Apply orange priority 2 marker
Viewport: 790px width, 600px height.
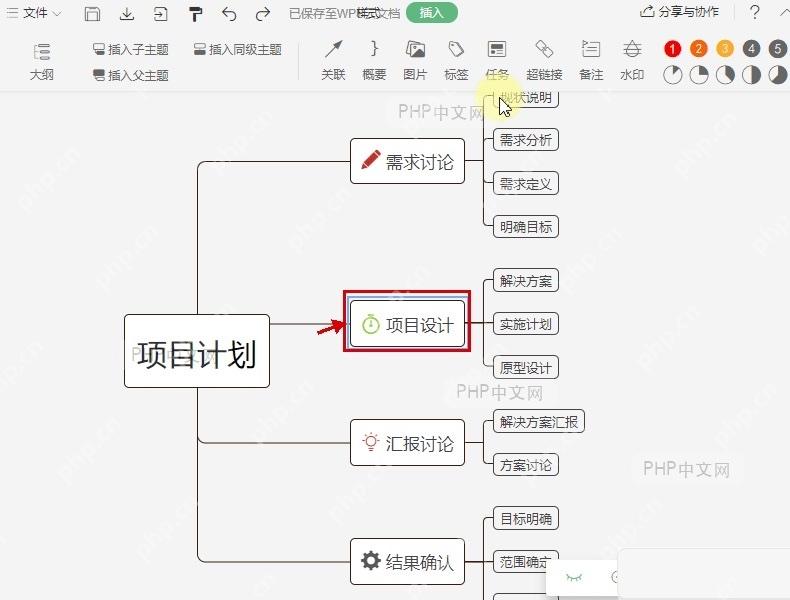tap(698, 49)
